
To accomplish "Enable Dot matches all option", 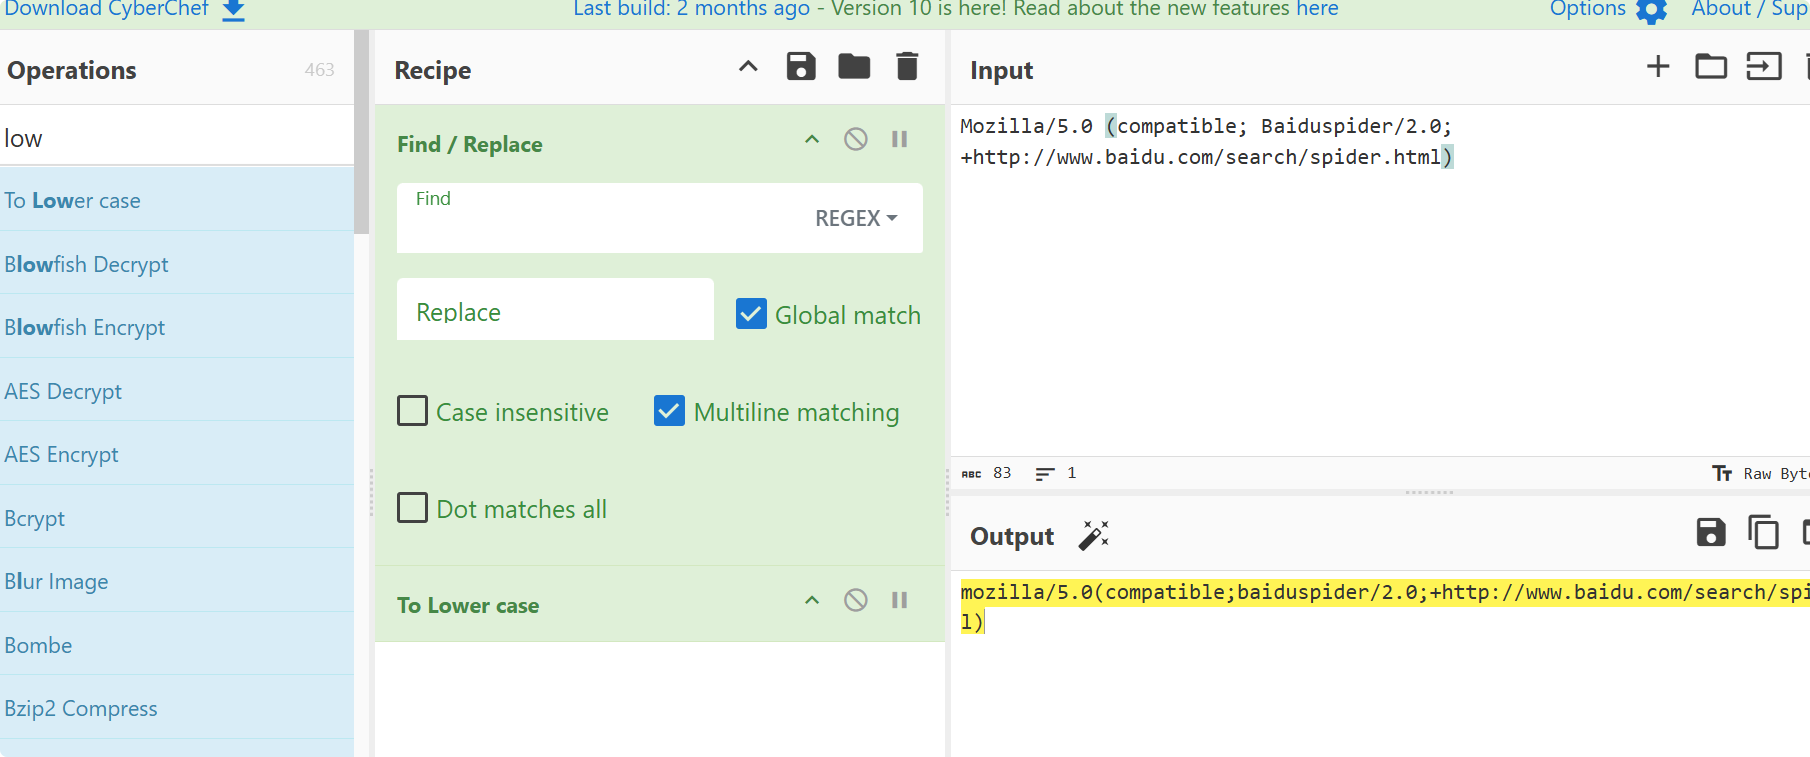I will [413, 508].
